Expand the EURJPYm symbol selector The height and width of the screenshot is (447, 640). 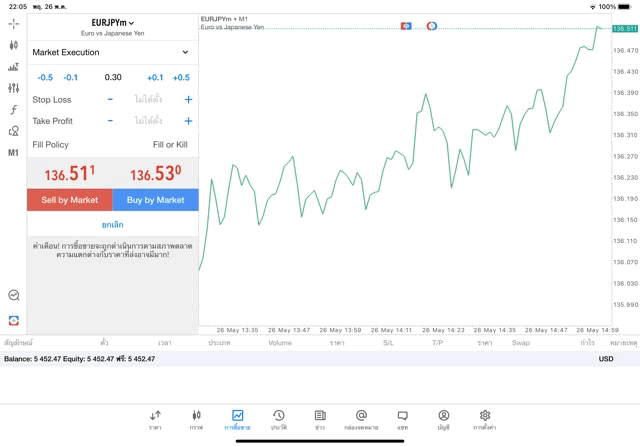click(x=112, y=23)
